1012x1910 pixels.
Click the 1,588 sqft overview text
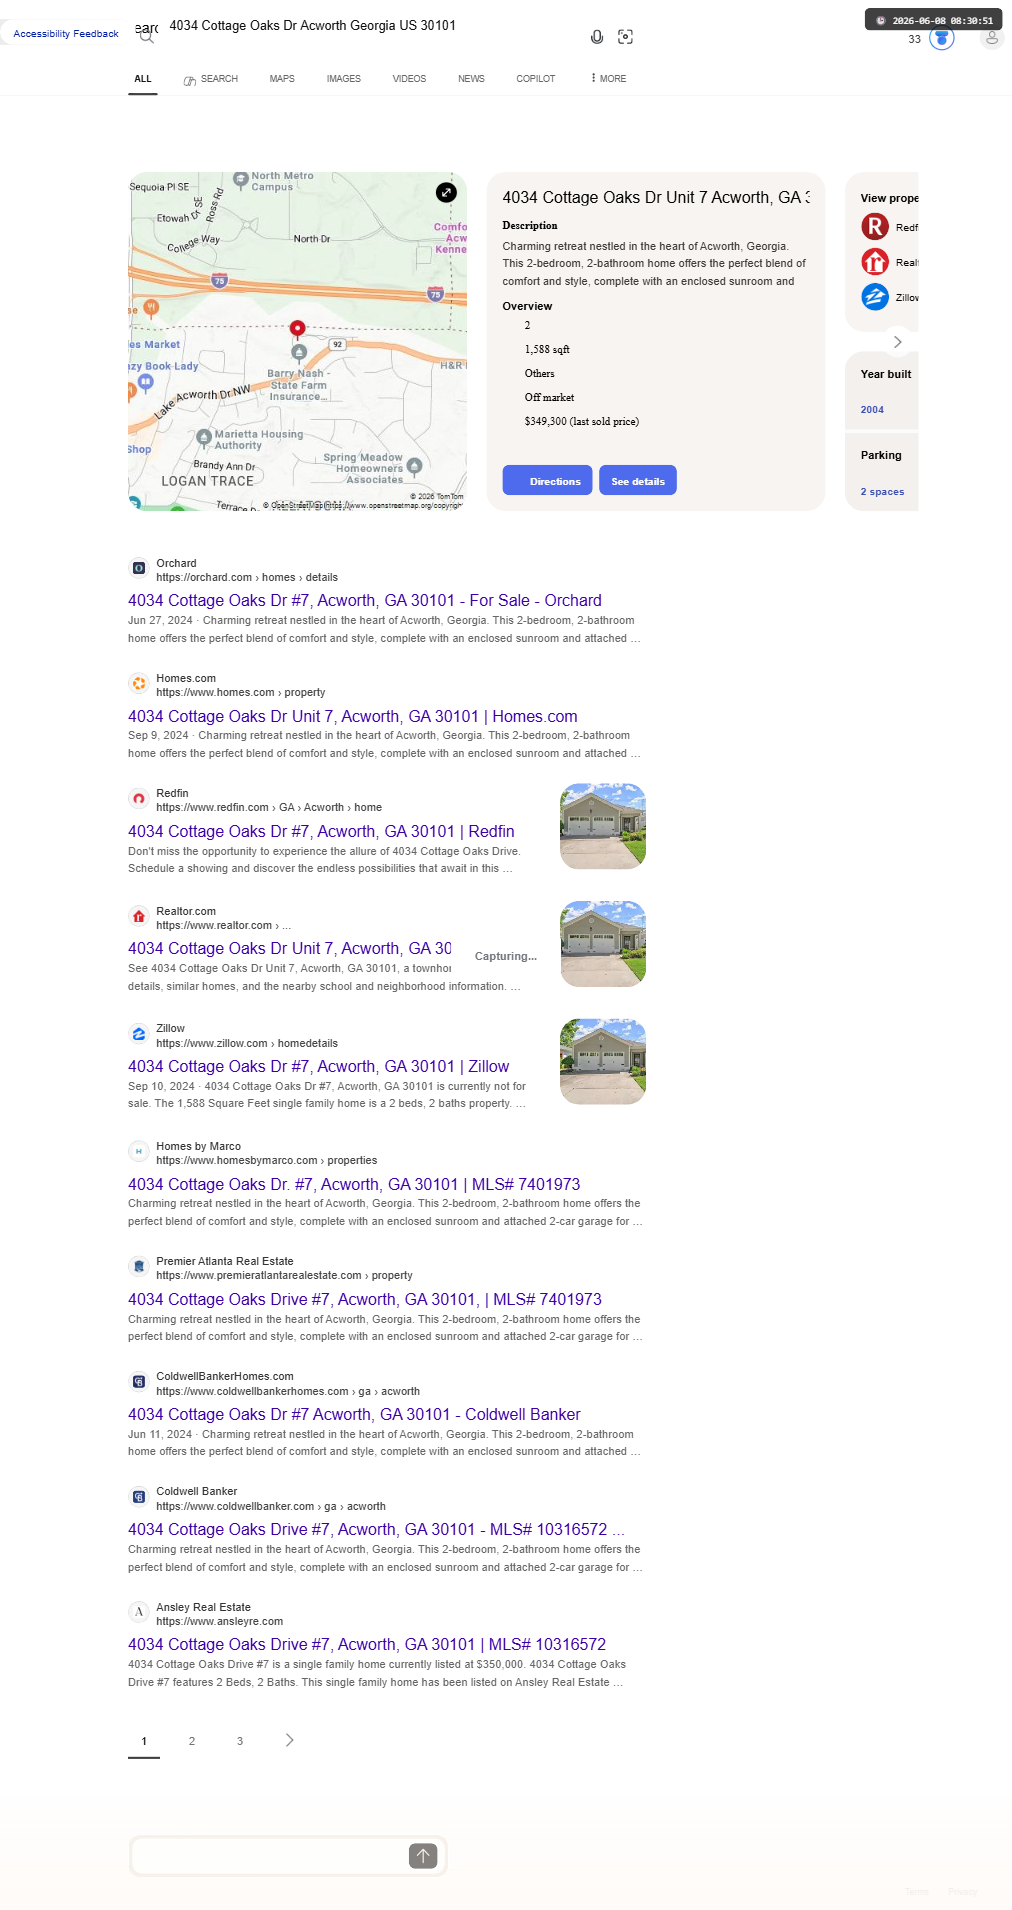click(x=547, y=350)
